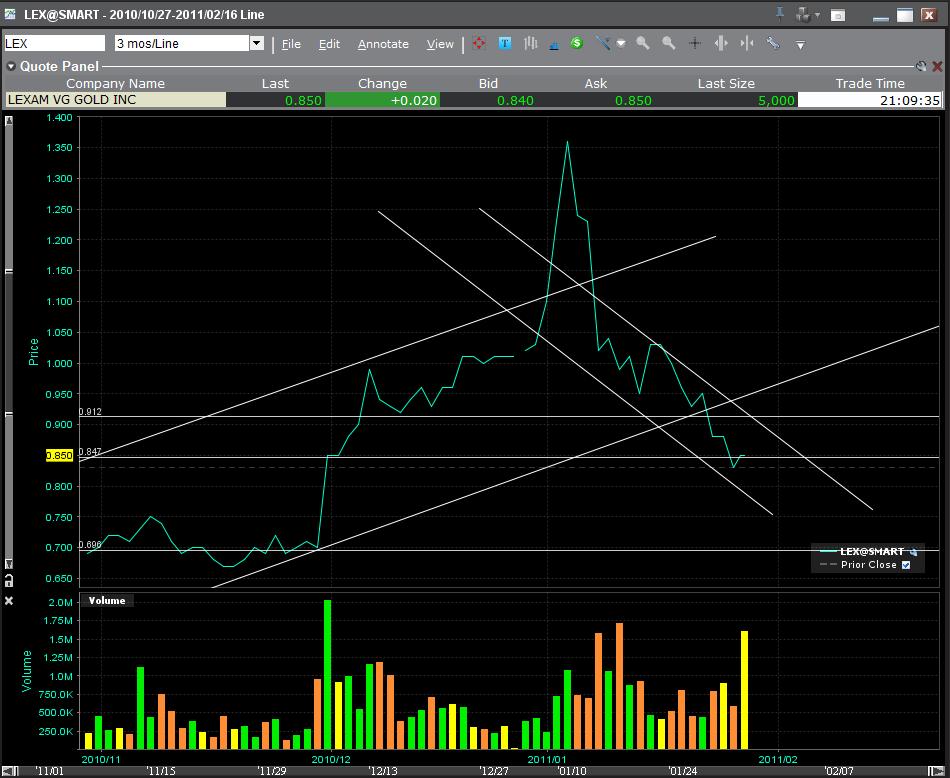Click the pin icon in the title bar
Screen dimensions: 950x778
tap(780, 14)
